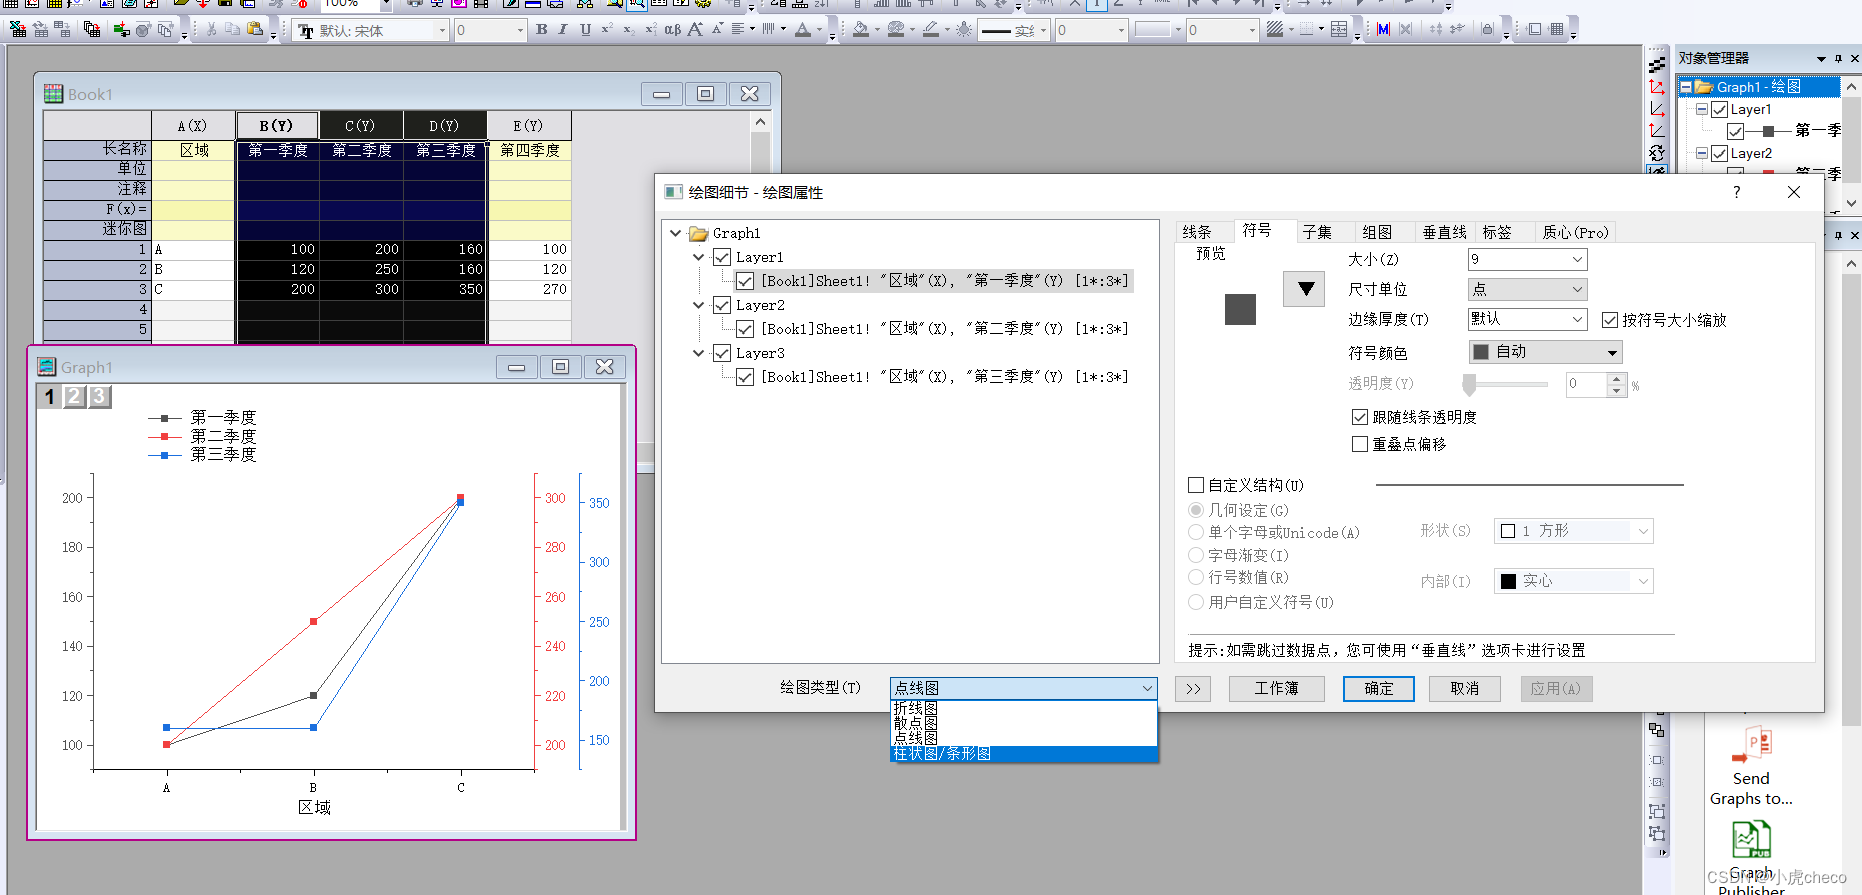Open the 绘图类型 combo box
This screenshot has height=895, width=1862.
tap(1024, 688)
